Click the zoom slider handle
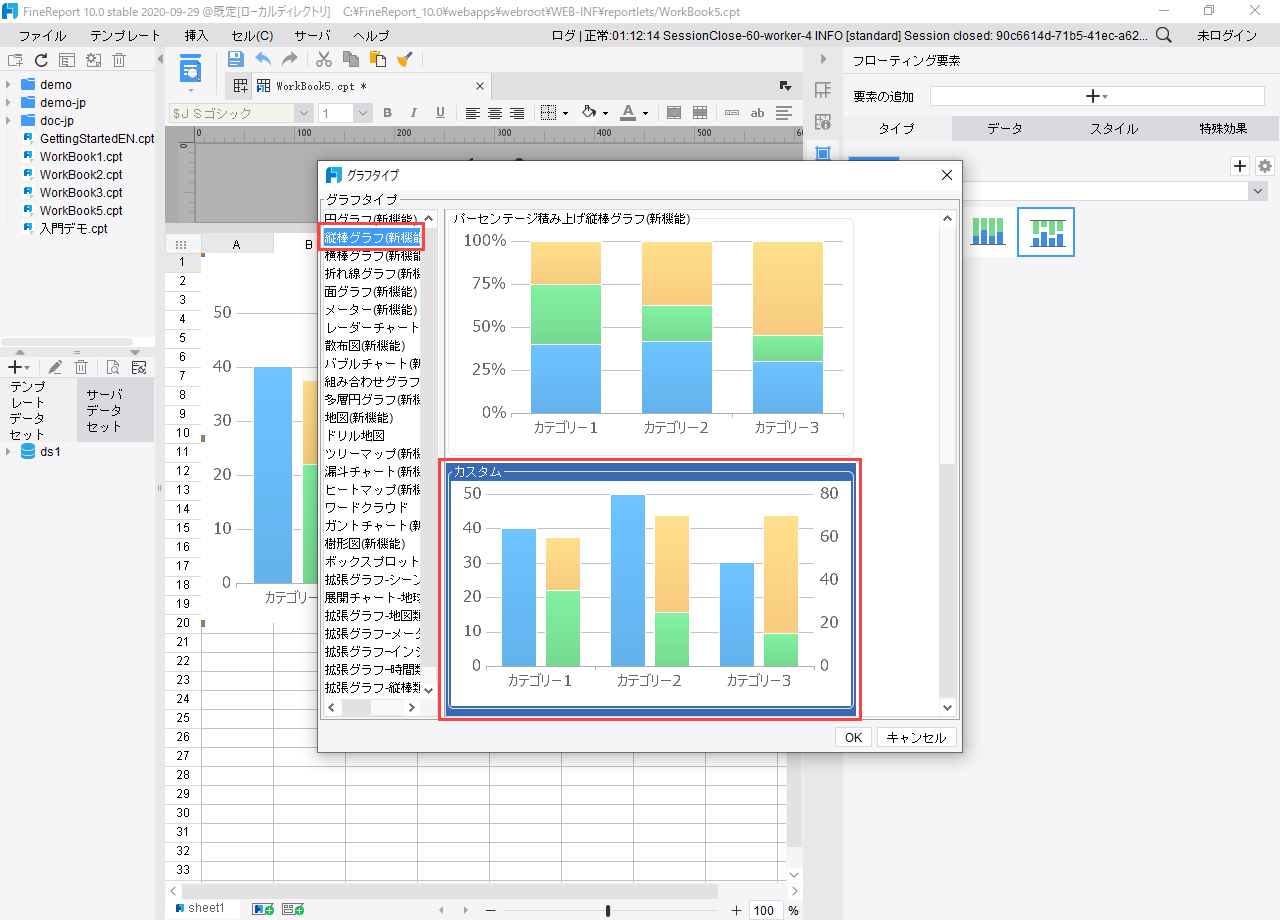The image size is (1280, 920). 608,910
